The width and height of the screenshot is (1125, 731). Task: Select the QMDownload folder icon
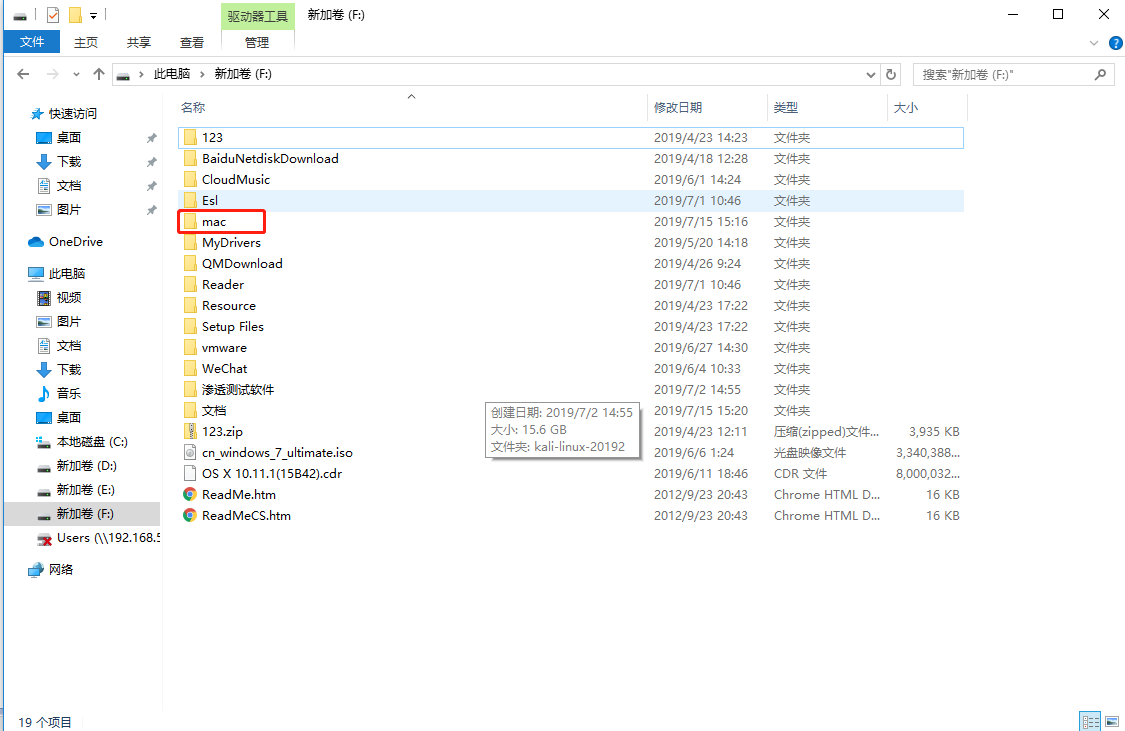tap(190, 263)
